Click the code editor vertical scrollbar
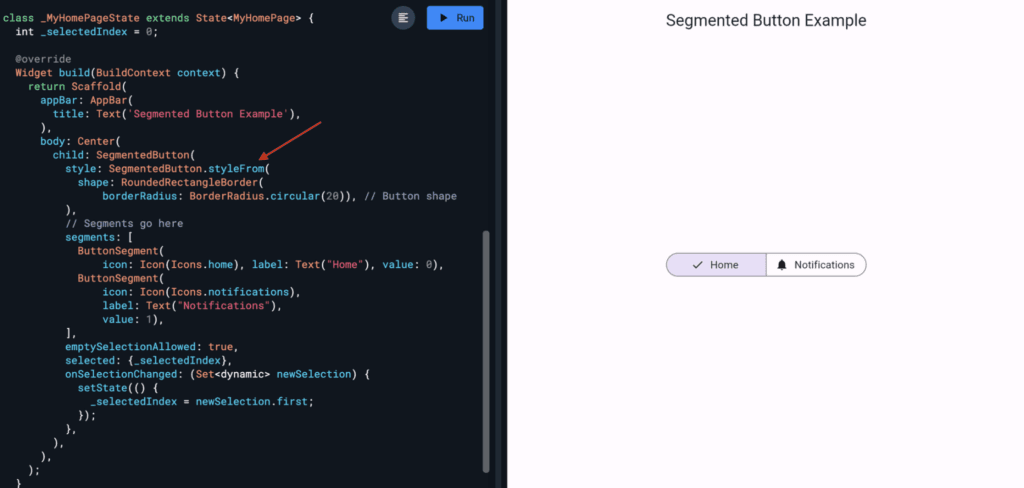 click(x=487, y=350)
